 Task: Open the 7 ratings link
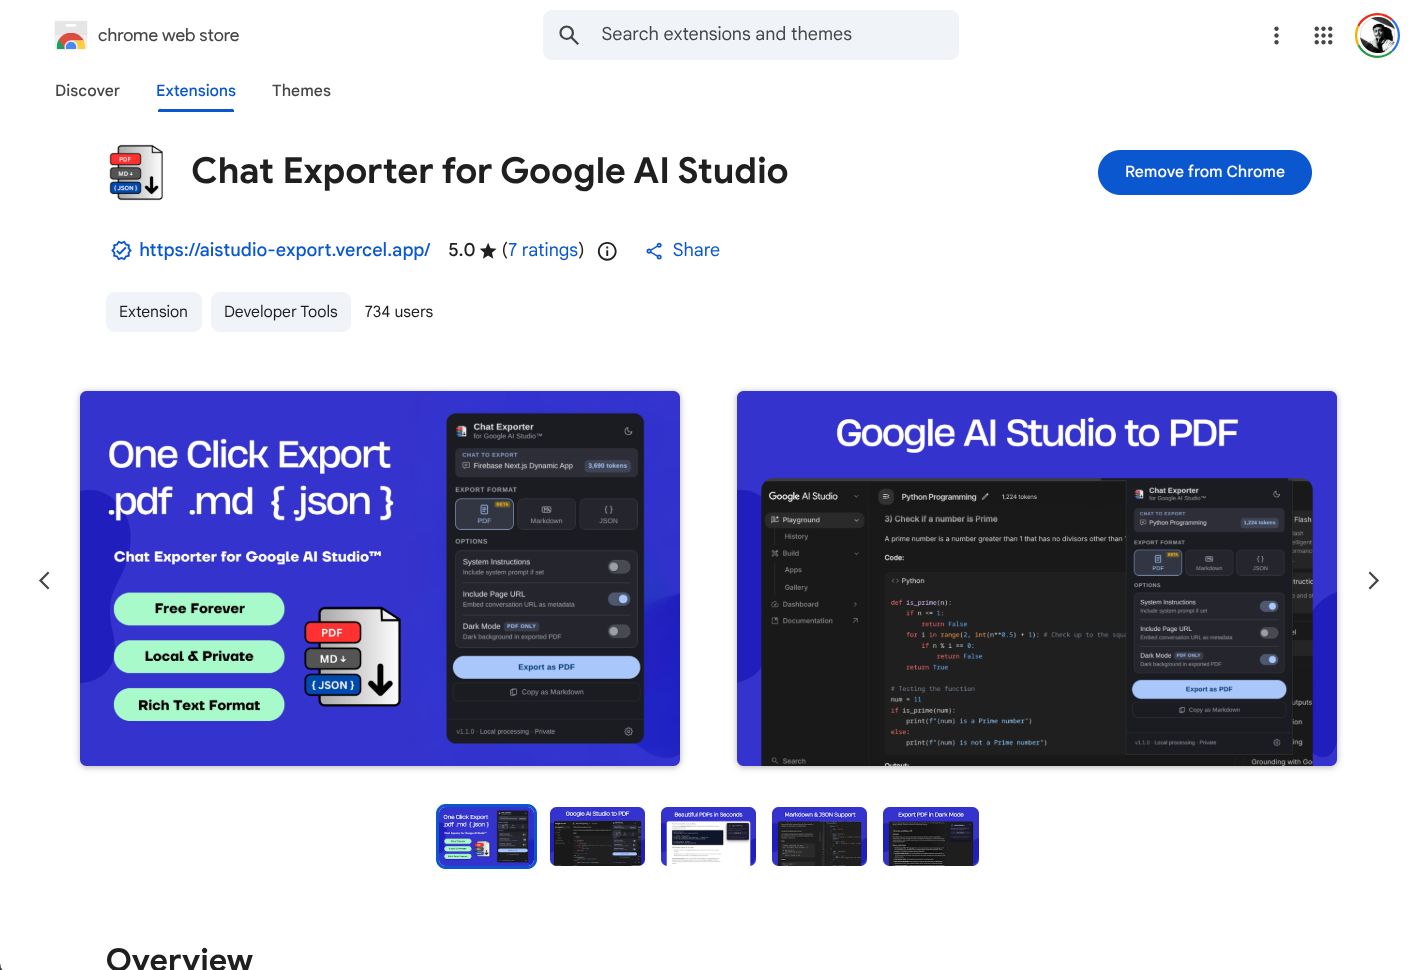543,250
